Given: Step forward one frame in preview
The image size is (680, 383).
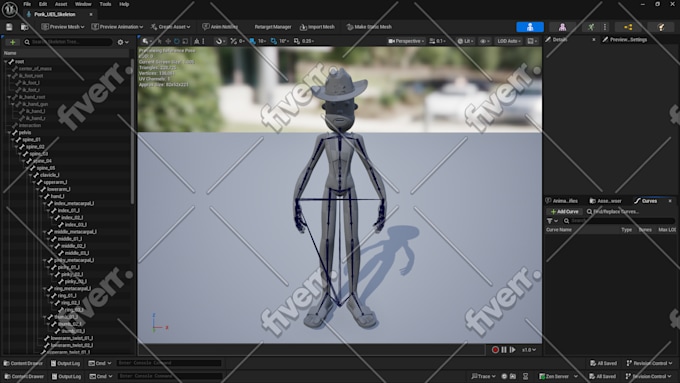Looking at the screenshot, I should (x=513, y=350).
